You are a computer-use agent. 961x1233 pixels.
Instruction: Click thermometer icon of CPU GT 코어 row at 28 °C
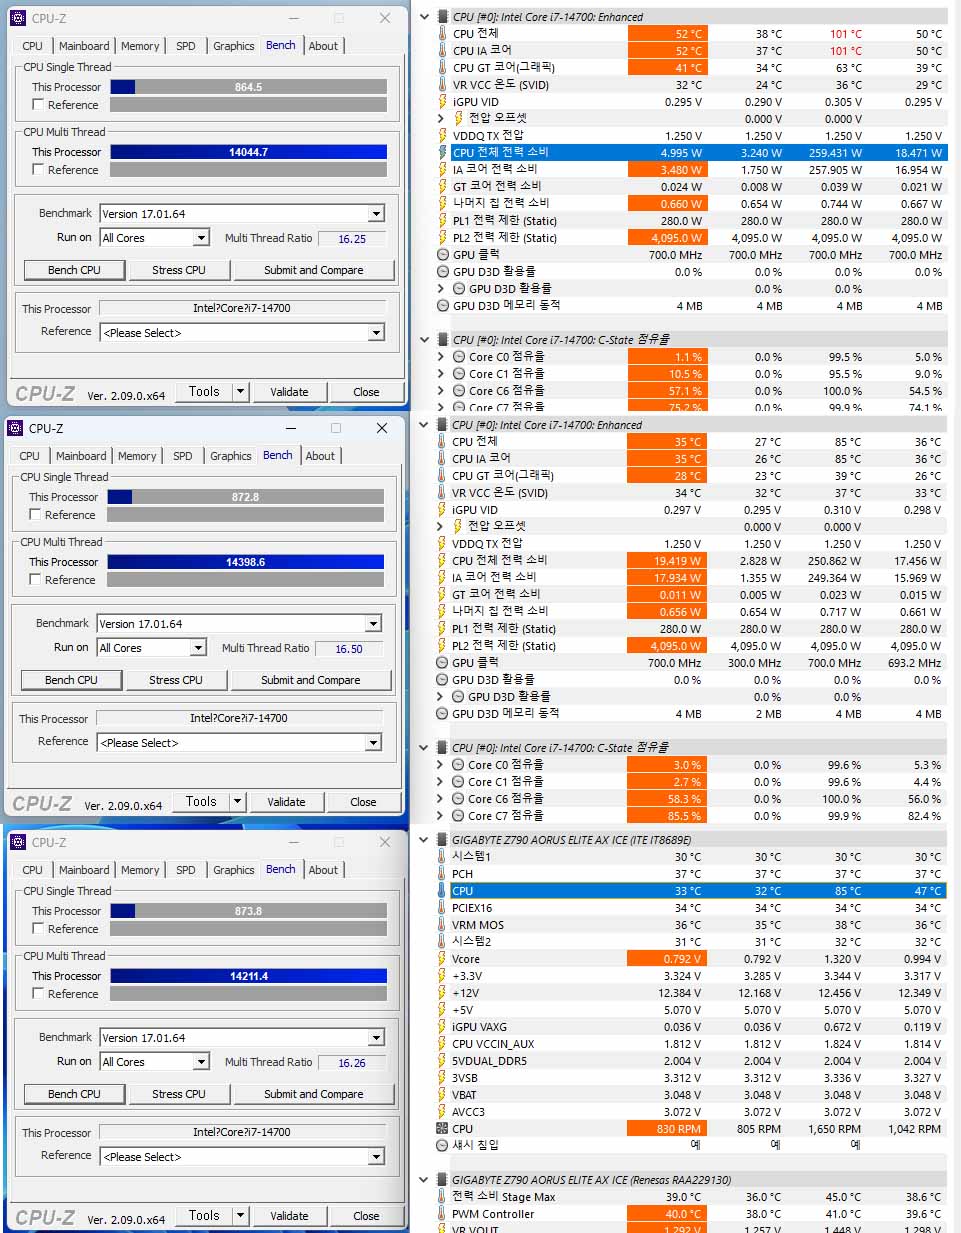tap(442, 475)
